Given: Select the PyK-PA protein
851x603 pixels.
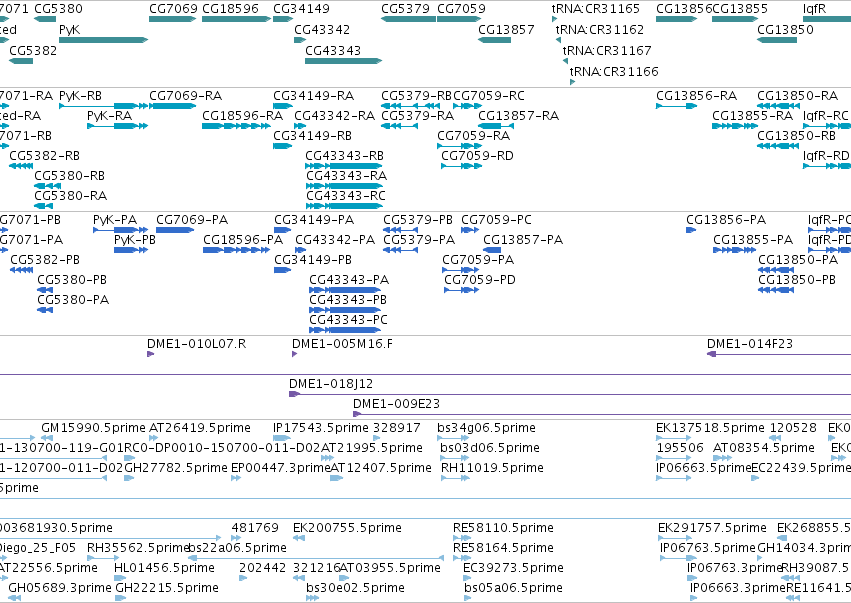Looking at the screenshot, I should pyautogui.click(x=120, y=230).
